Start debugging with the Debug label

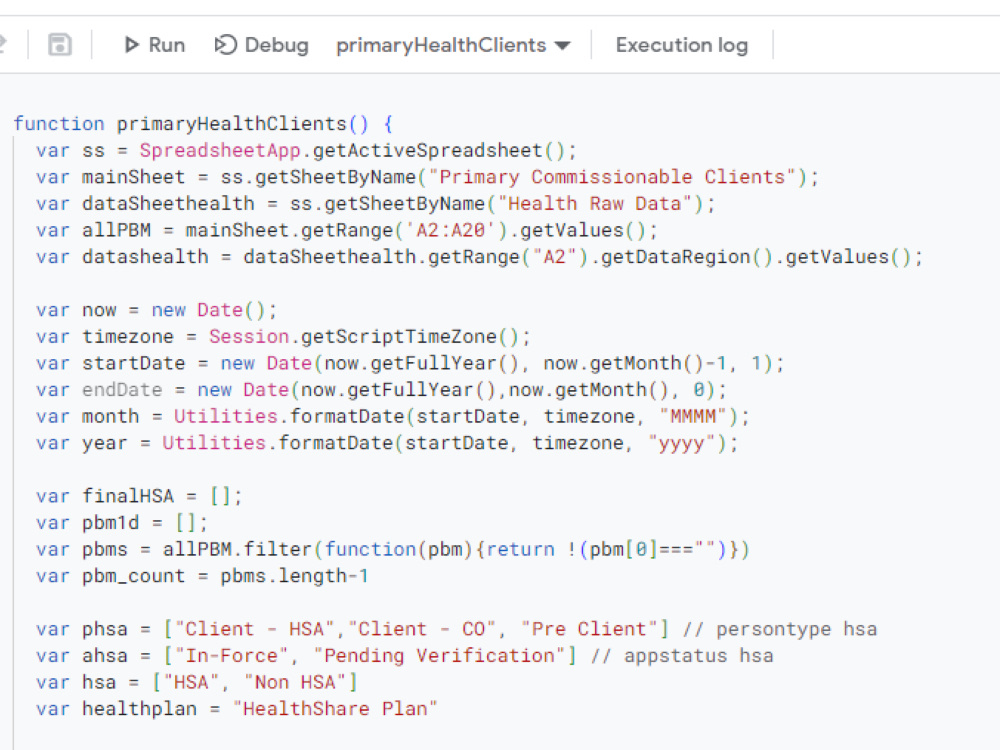coord(276,45)
